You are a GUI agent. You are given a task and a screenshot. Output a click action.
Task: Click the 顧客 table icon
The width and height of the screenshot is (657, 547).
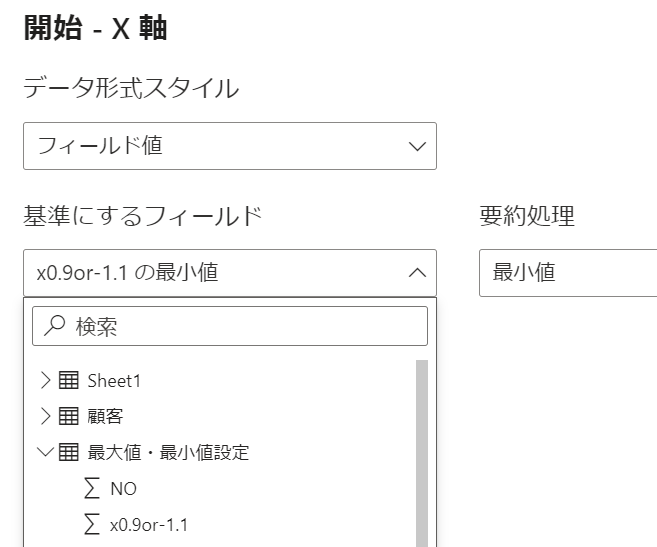69,416
